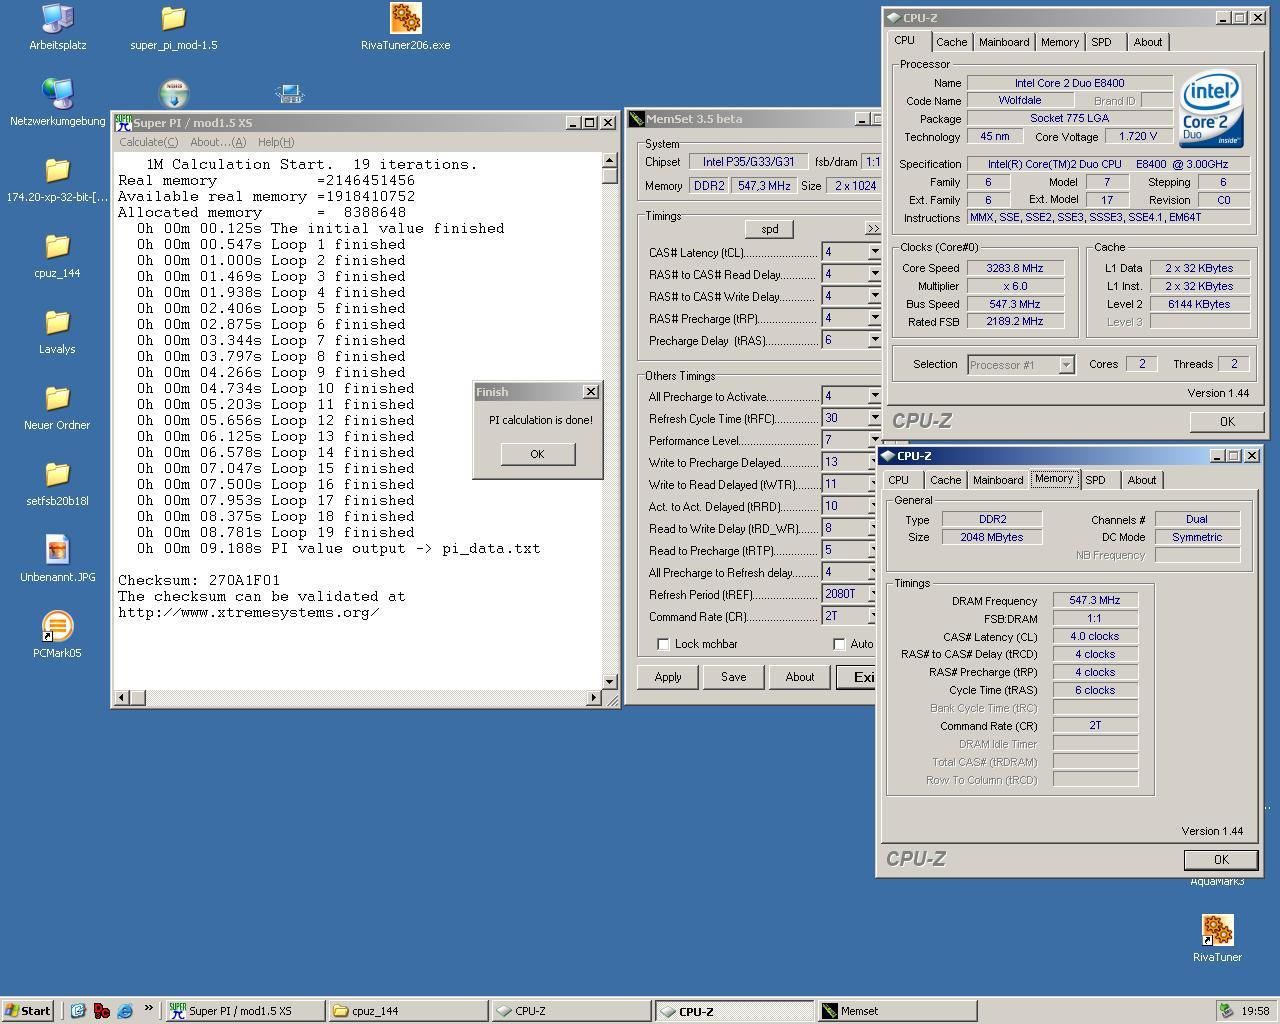This screenshot has height=1024, width=1280.
Task: Open RAS# to CAS# Write Delay dropdown
Action: (x=874, y=296)
